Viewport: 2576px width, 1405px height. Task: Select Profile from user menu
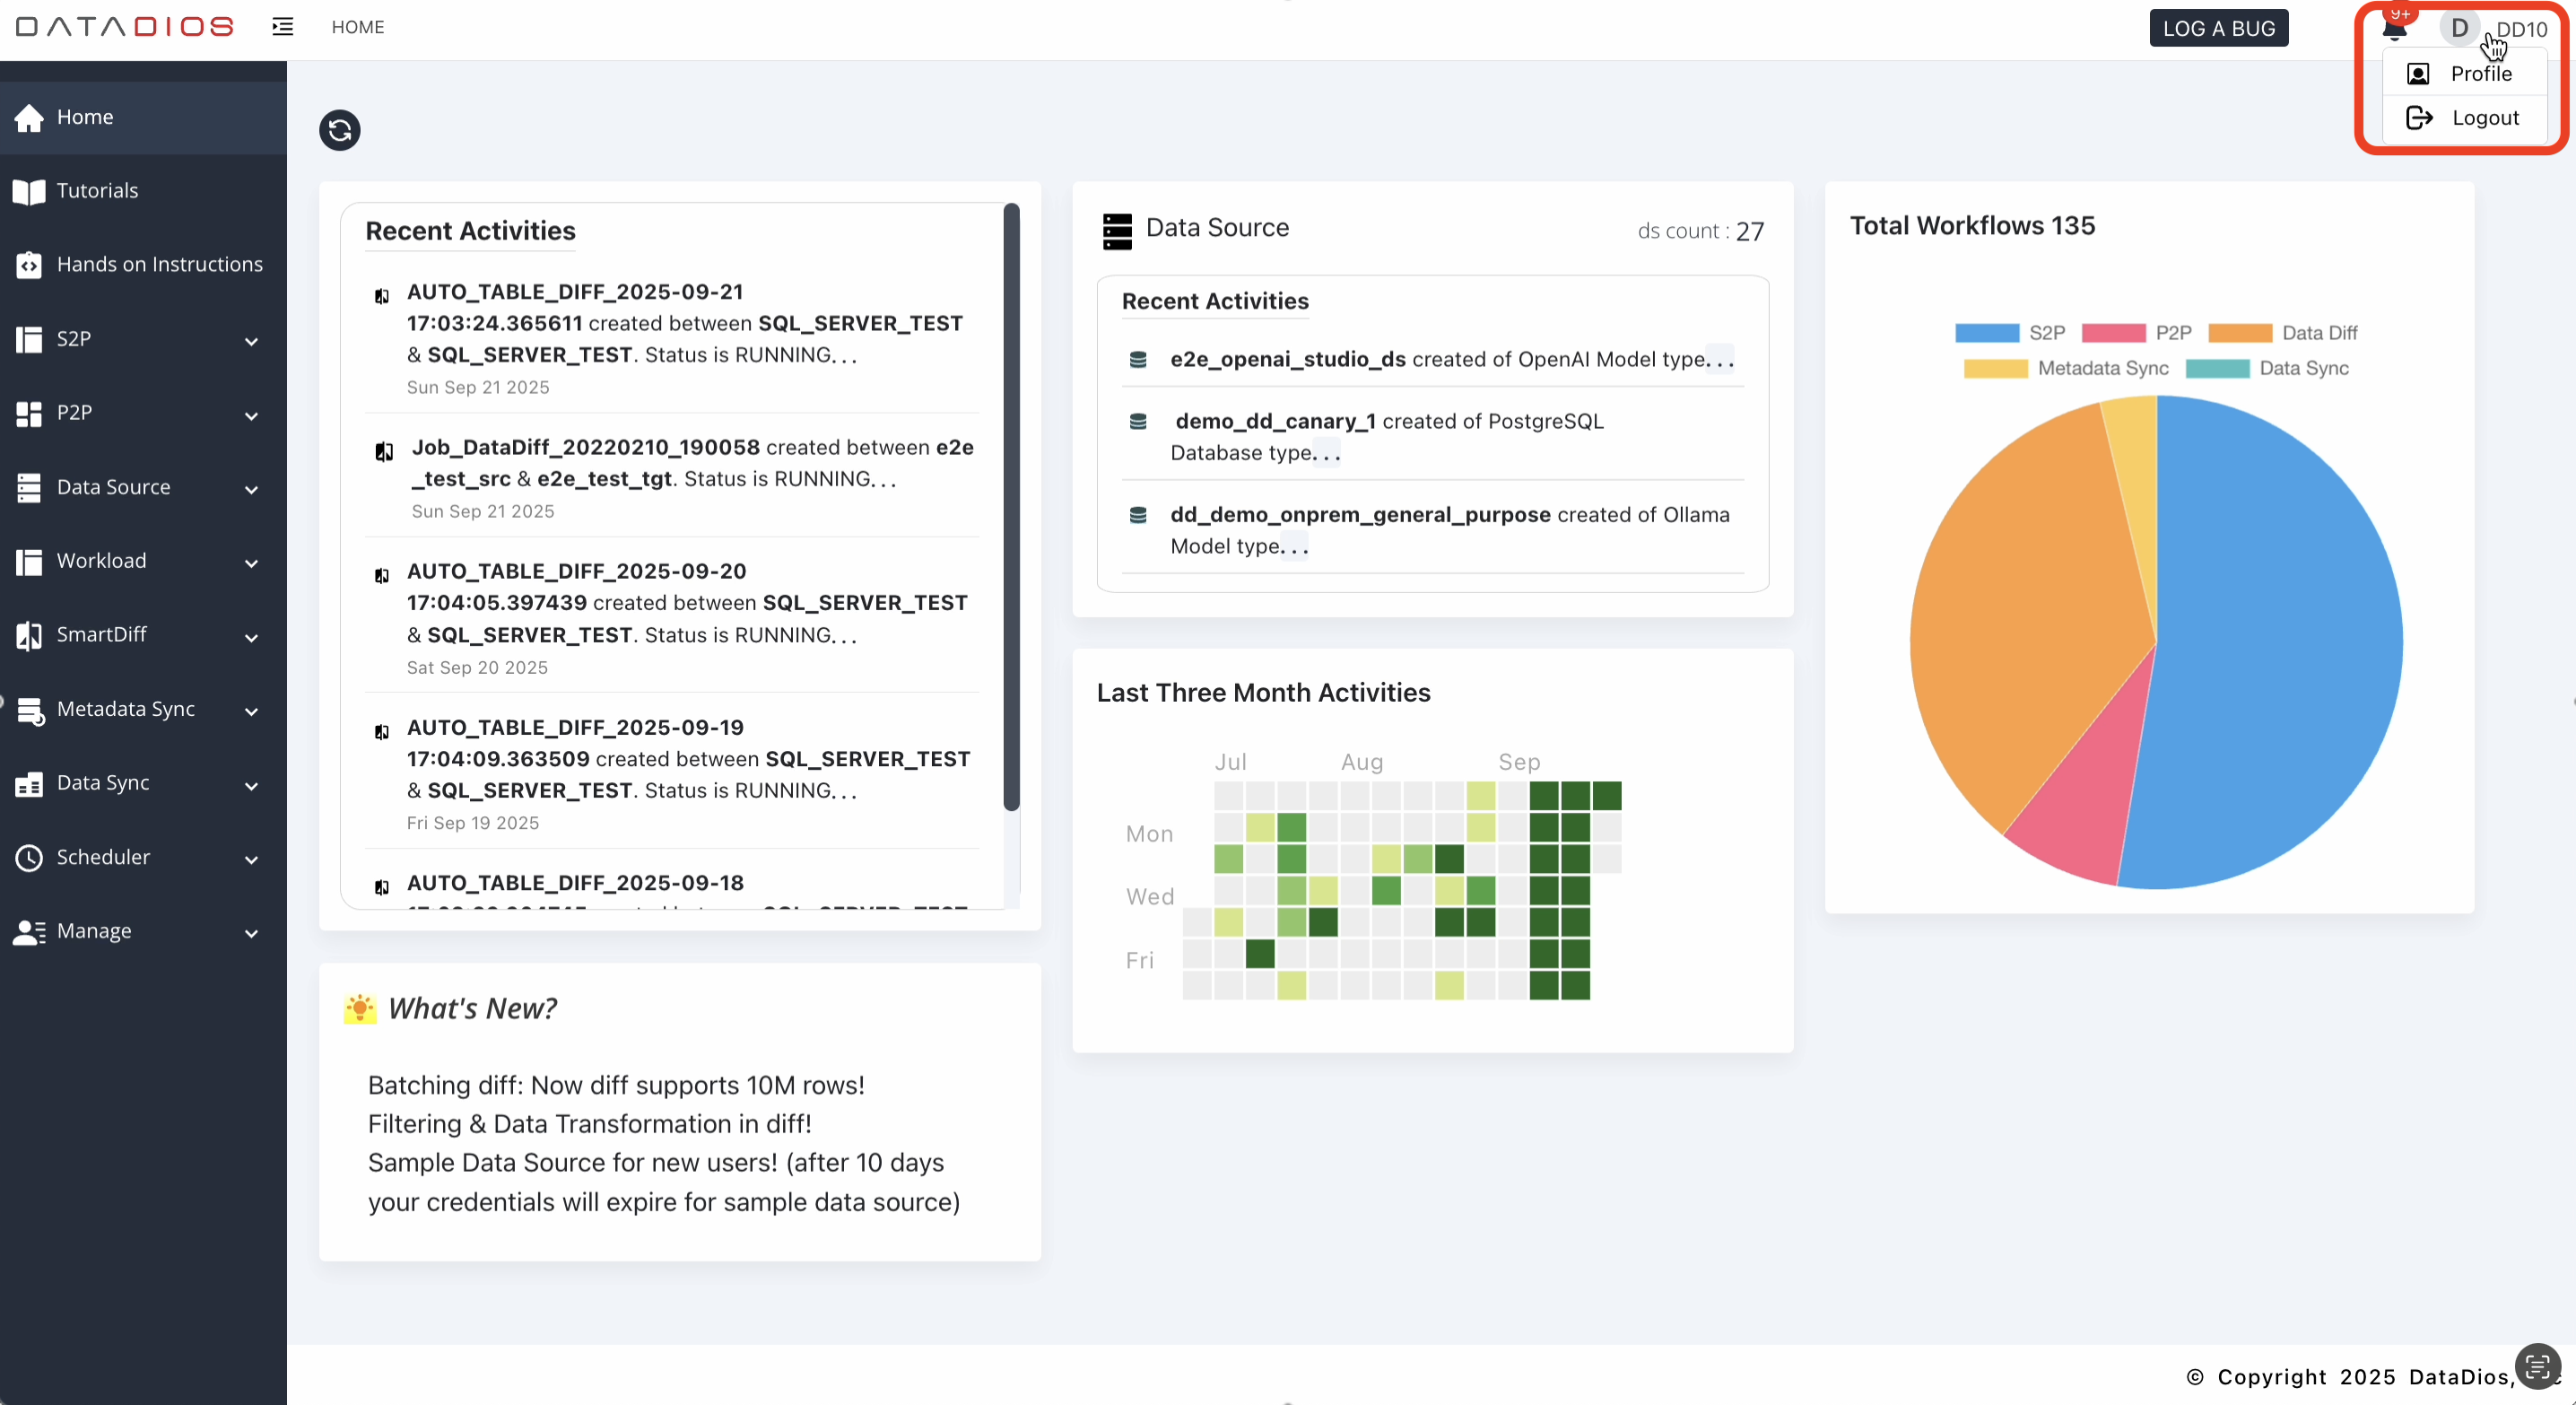click(x=2480, y=74)
